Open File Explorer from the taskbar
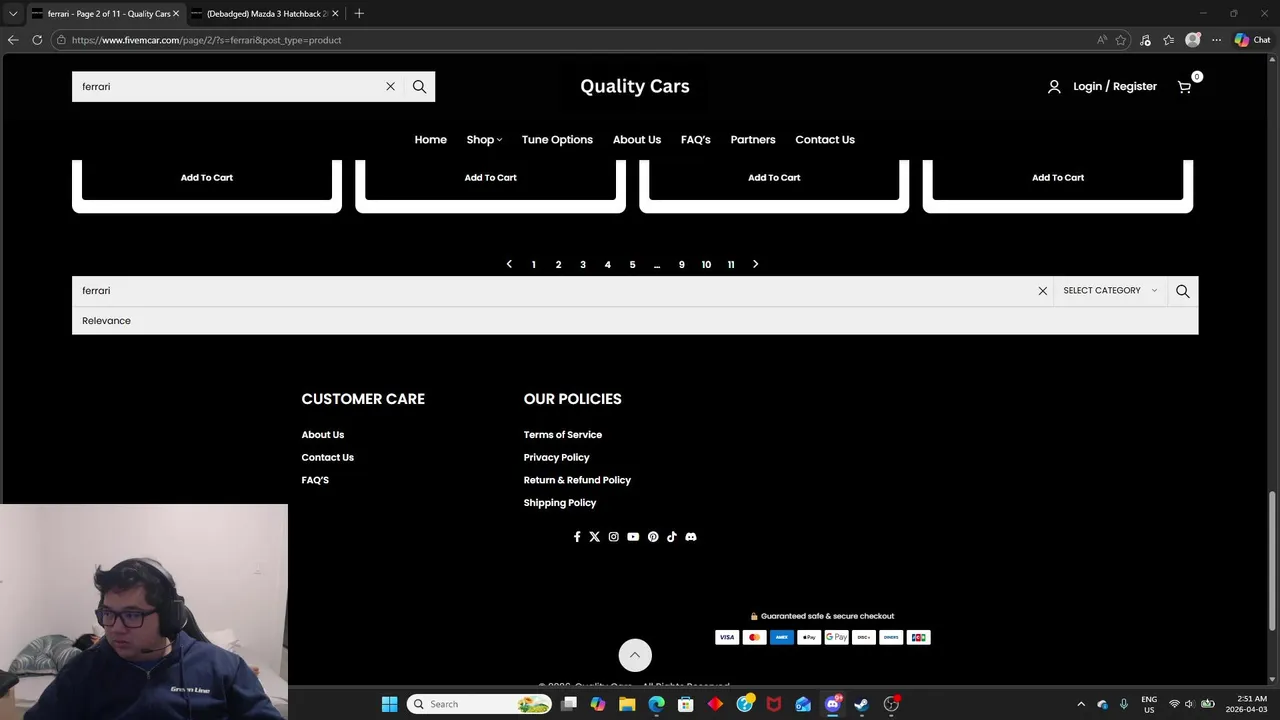This screenshot has height=720, width=1280. click(x=627, y=704)
